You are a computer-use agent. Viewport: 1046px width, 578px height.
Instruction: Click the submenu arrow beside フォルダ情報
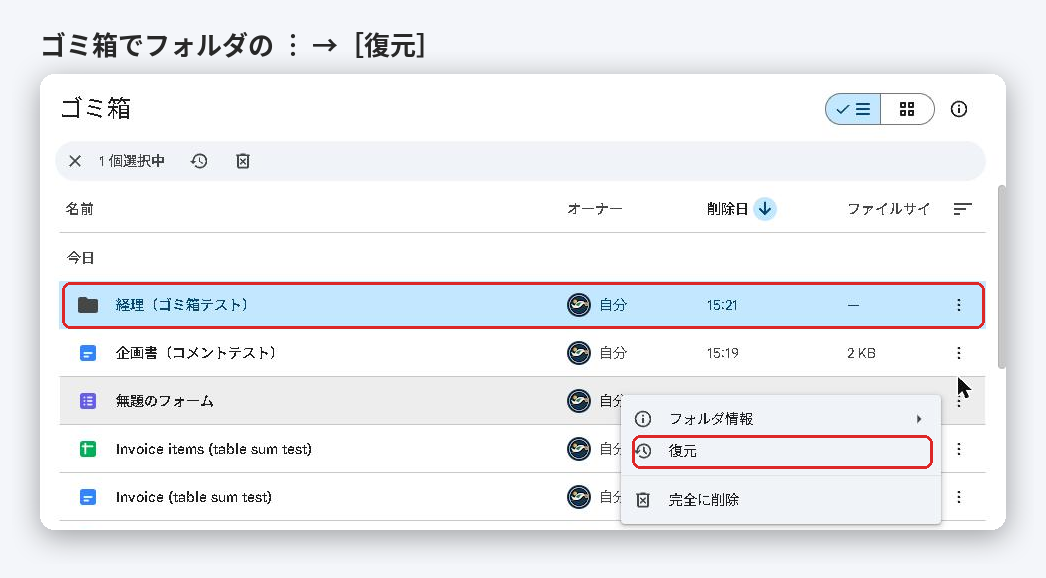click(x=919, y=419)
